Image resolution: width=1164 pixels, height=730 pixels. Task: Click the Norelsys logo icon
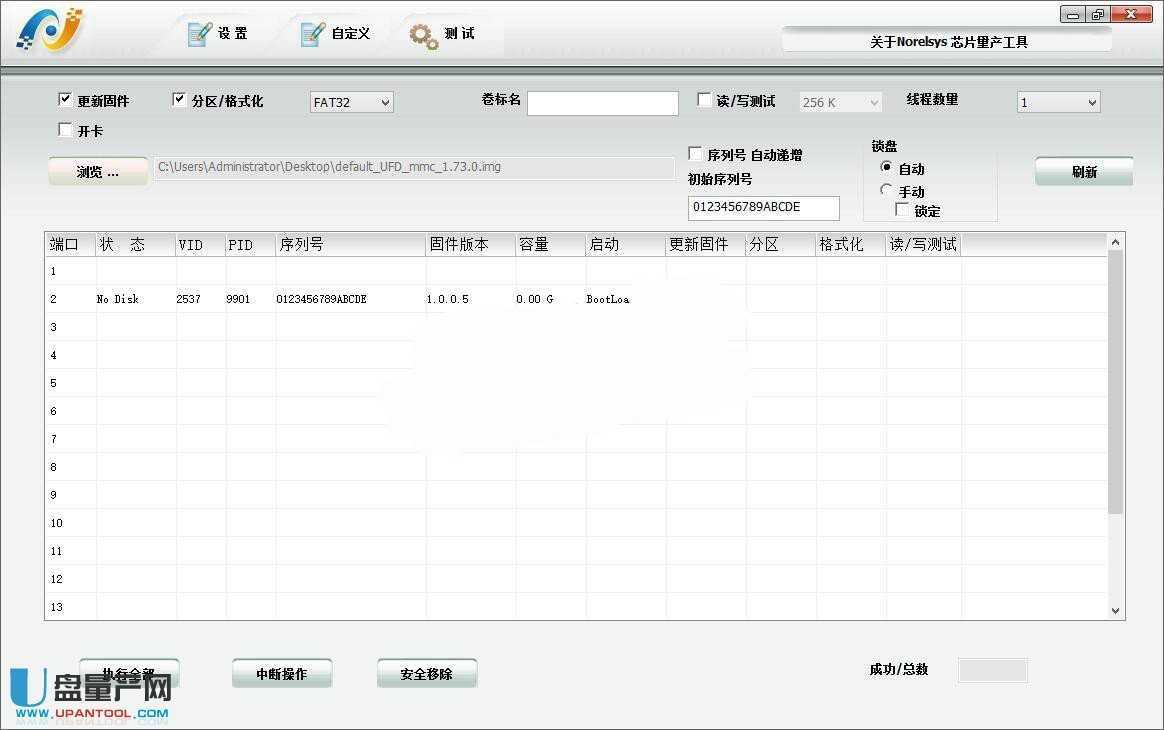point(49,30)
